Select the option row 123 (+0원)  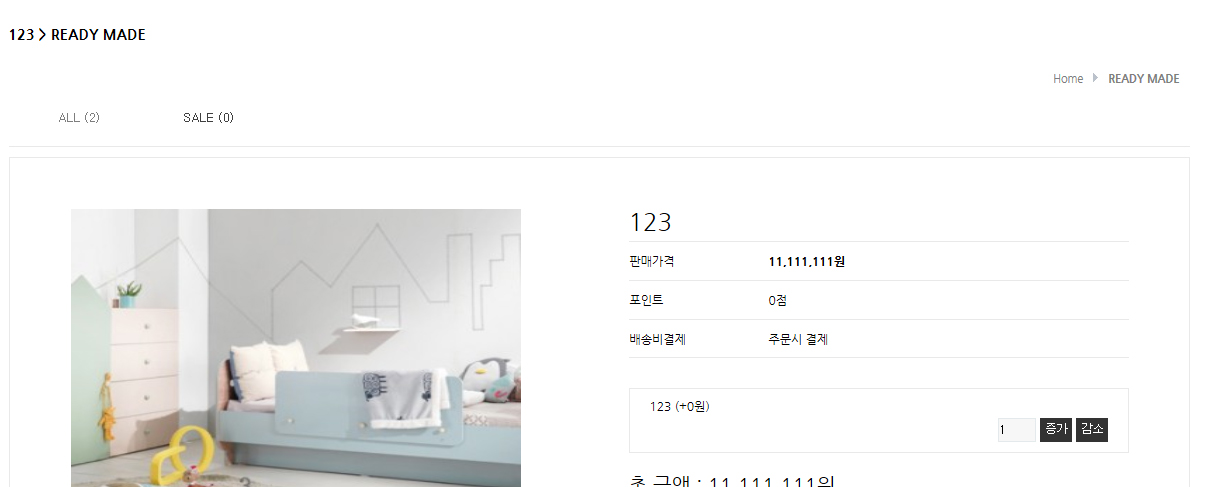pos(680,406)
